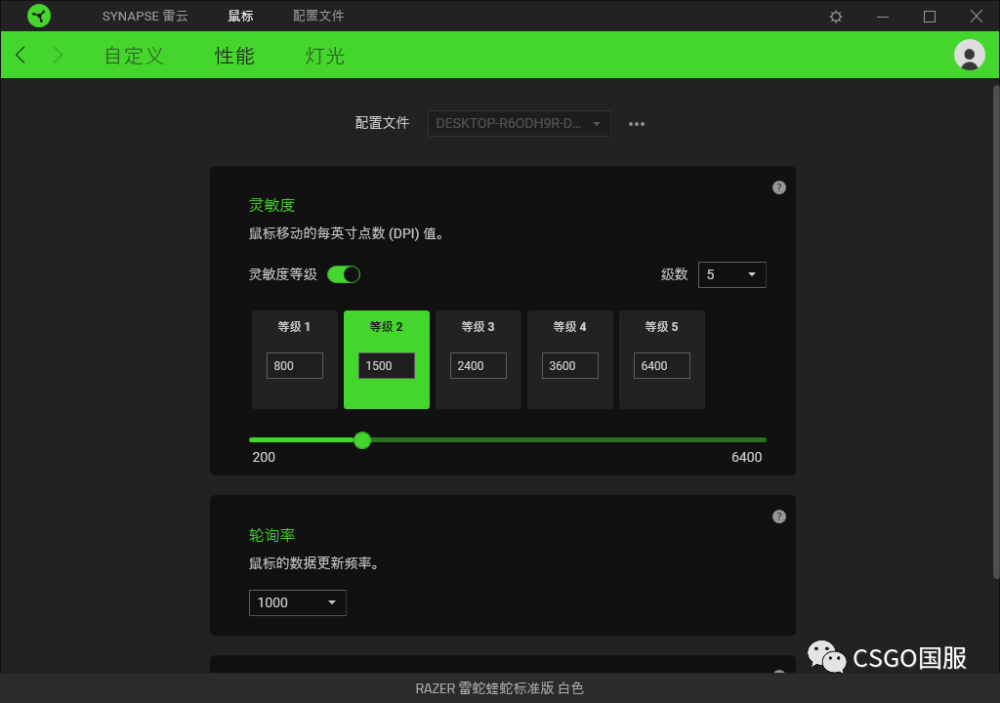Image resolution: width=1000 pixels, height=703 pixels.
Task: Open the SYNAPSE 雷云 top tab
Action: [x=145, y=16]
